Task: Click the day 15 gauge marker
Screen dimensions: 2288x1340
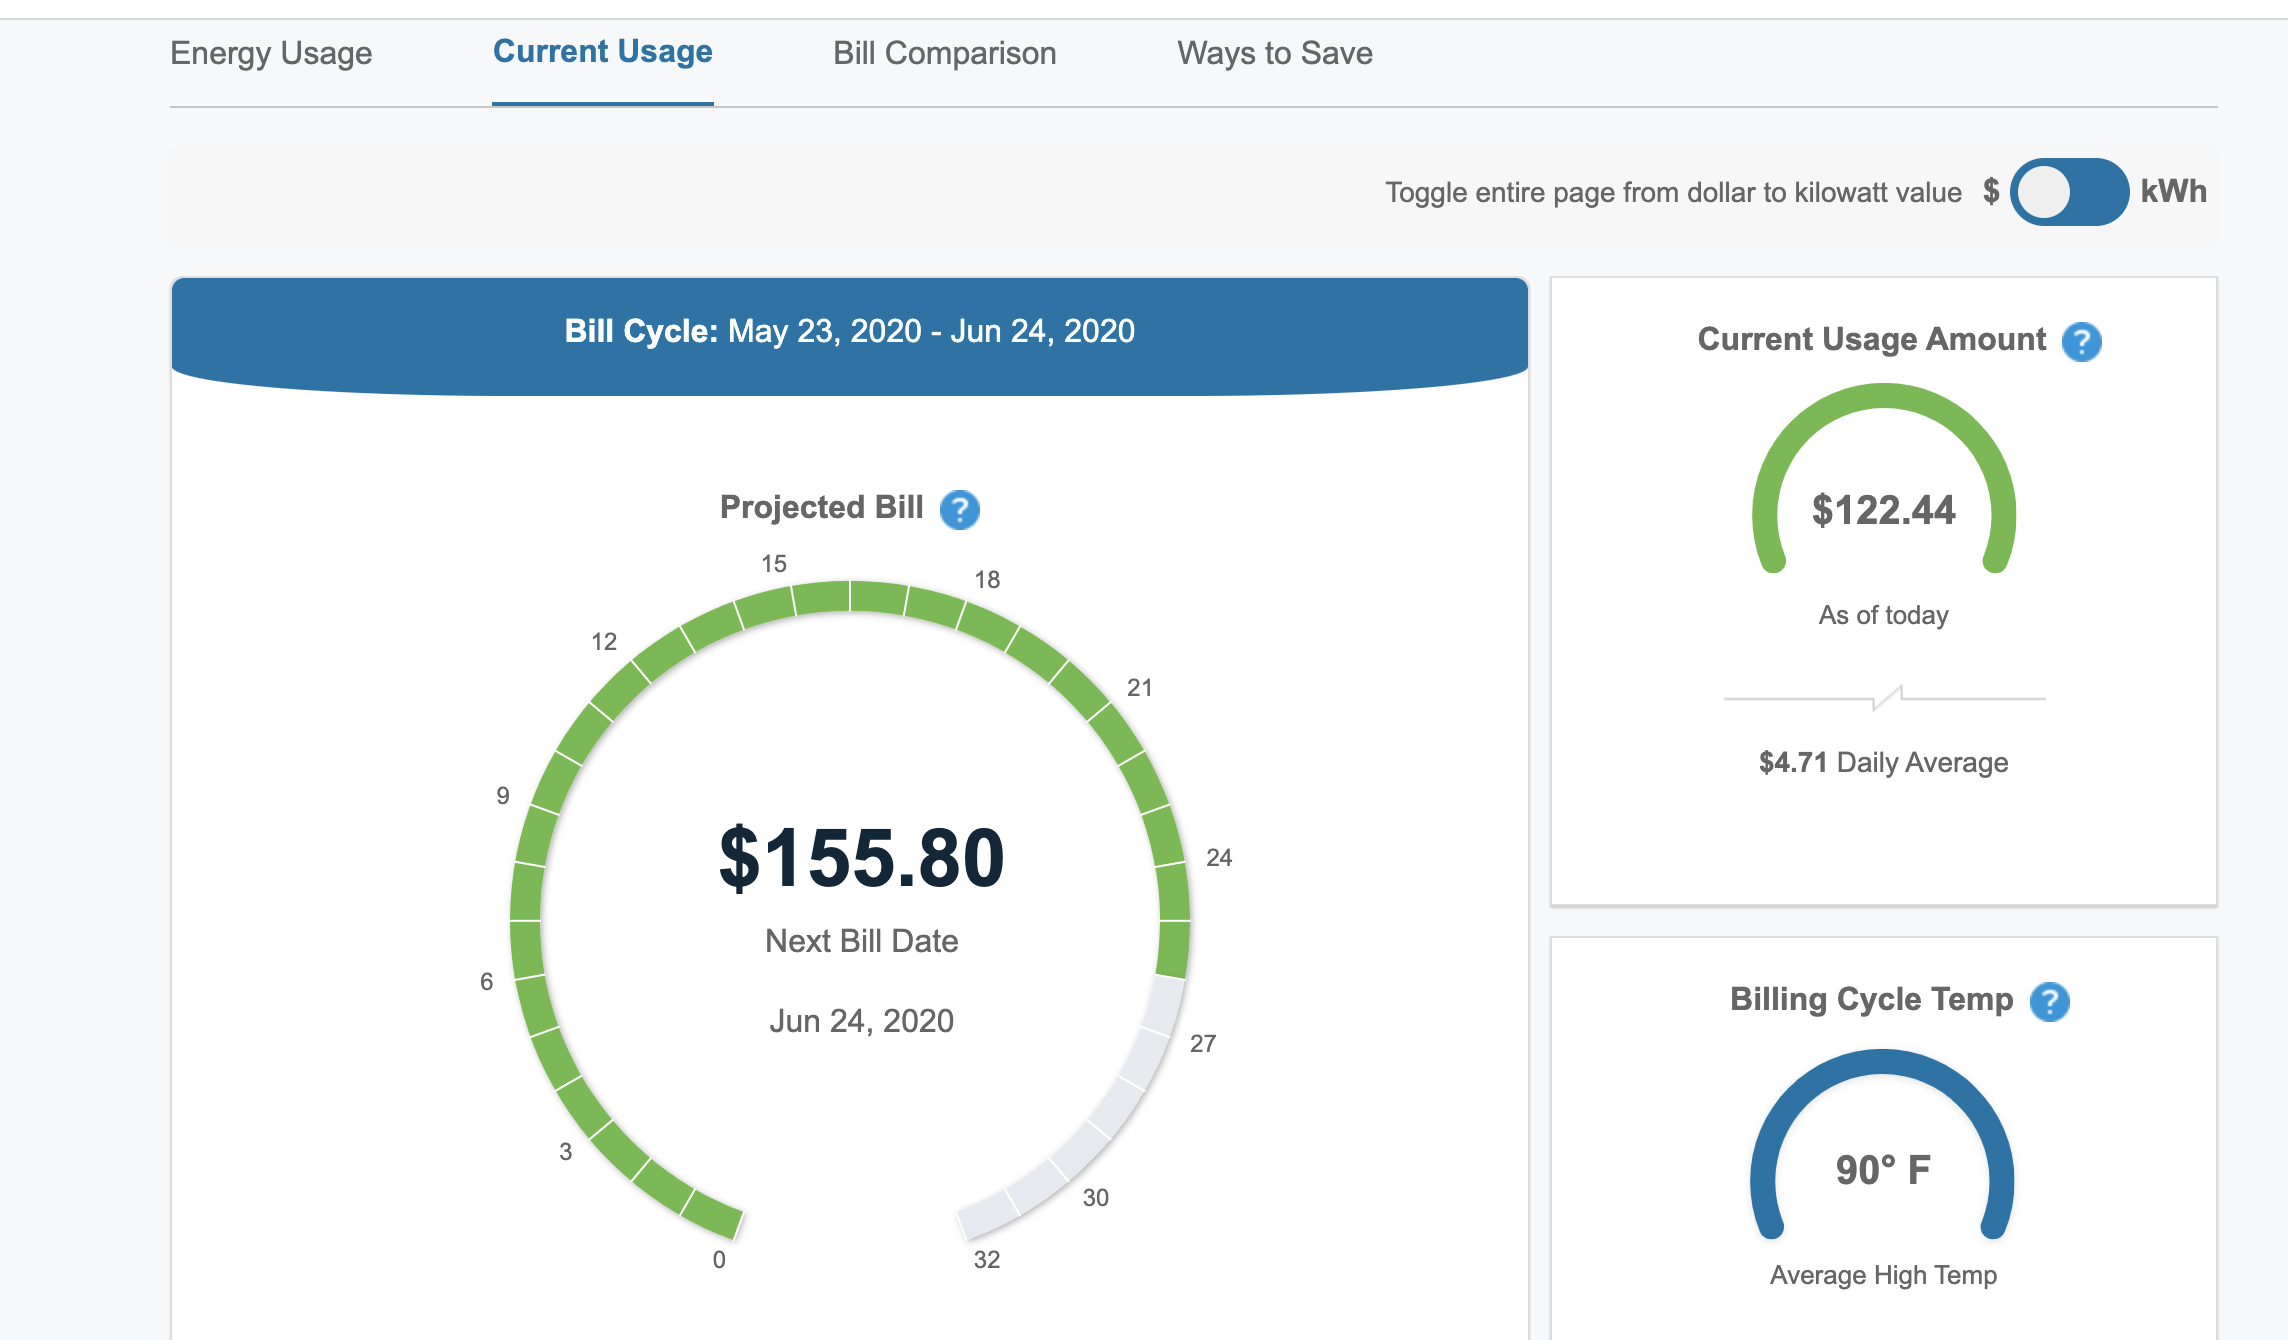Action: (773, 564)
